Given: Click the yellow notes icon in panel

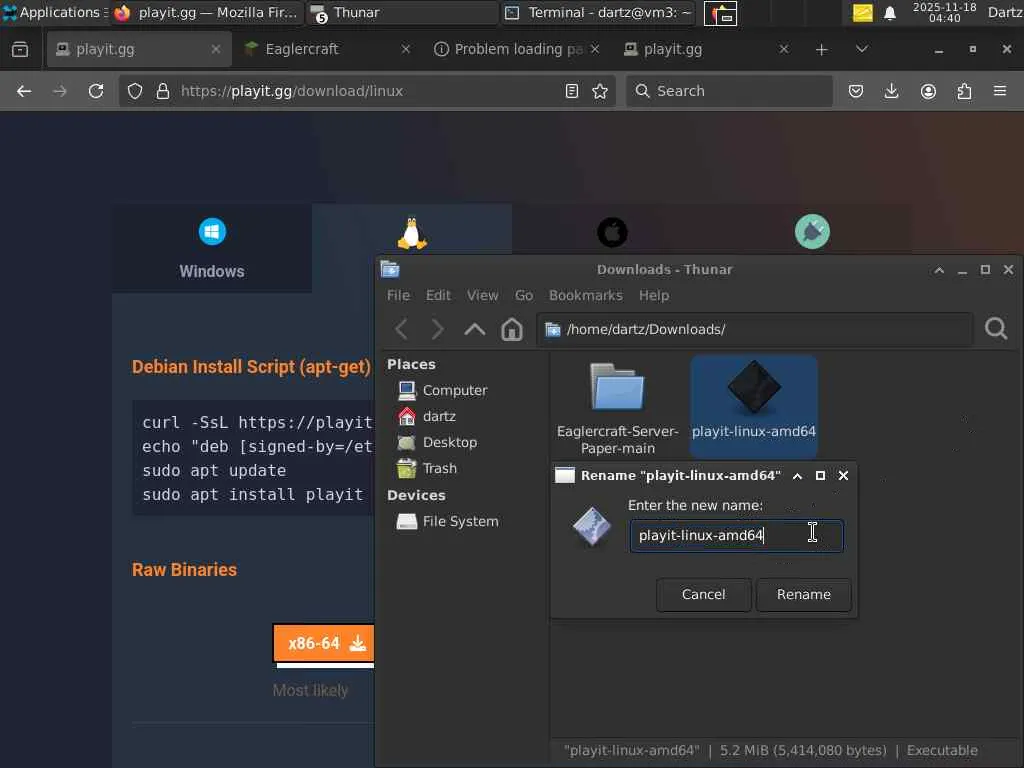Looking at the screenshot, I should click(x=863, y=13).
